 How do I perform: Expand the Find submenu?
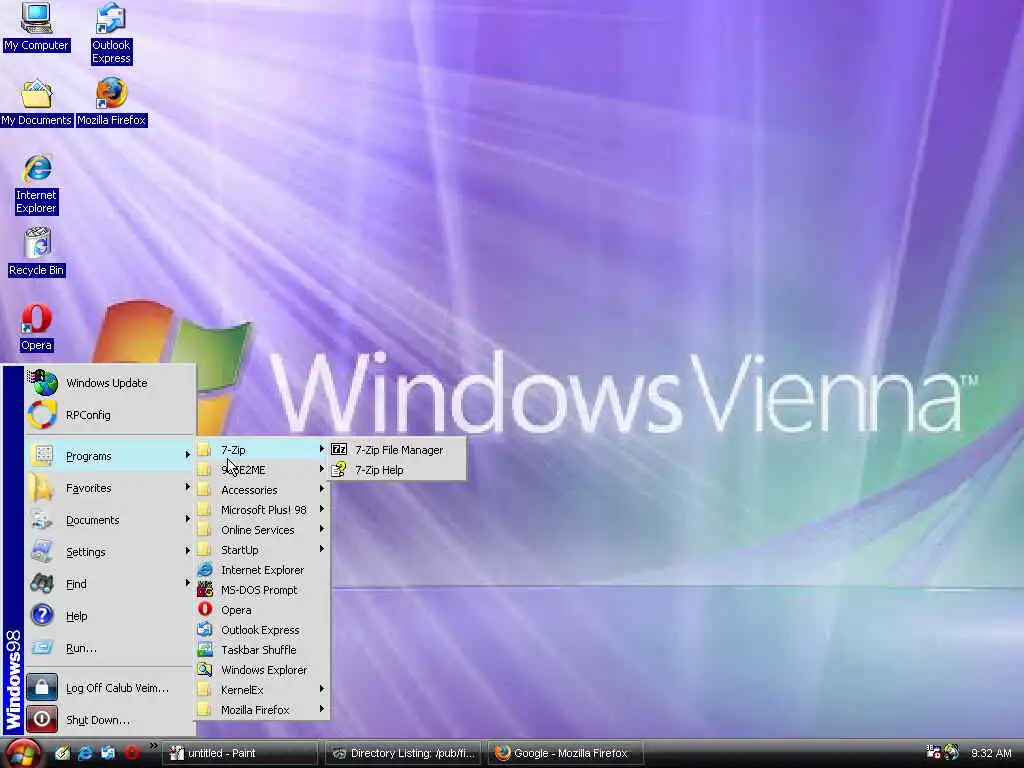point(110,584)
